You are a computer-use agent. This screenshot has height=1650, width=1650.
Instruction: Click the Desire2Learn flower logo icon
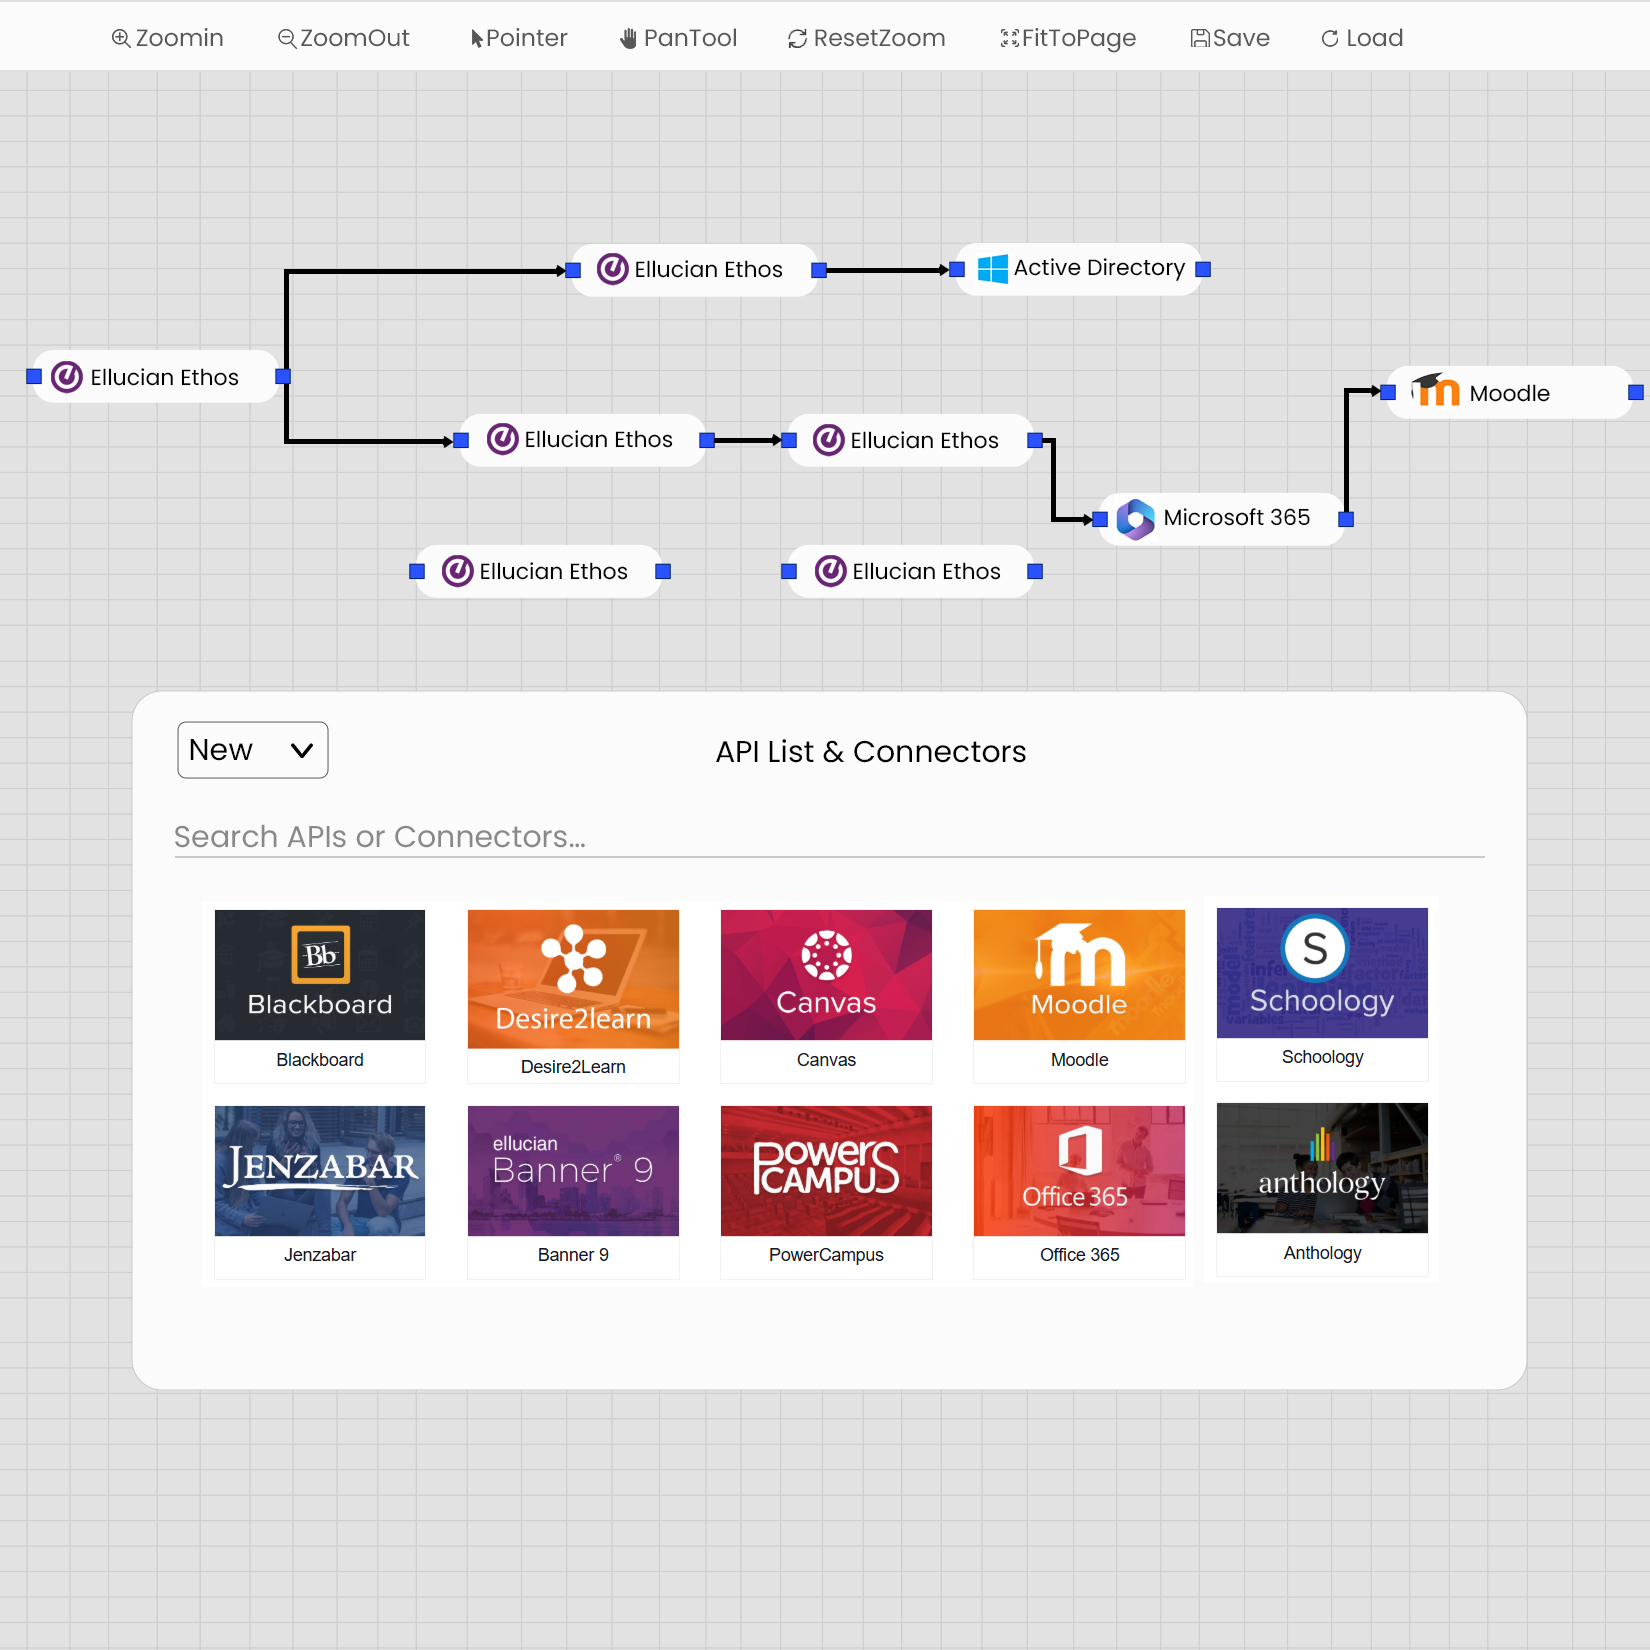click(573, 958)
